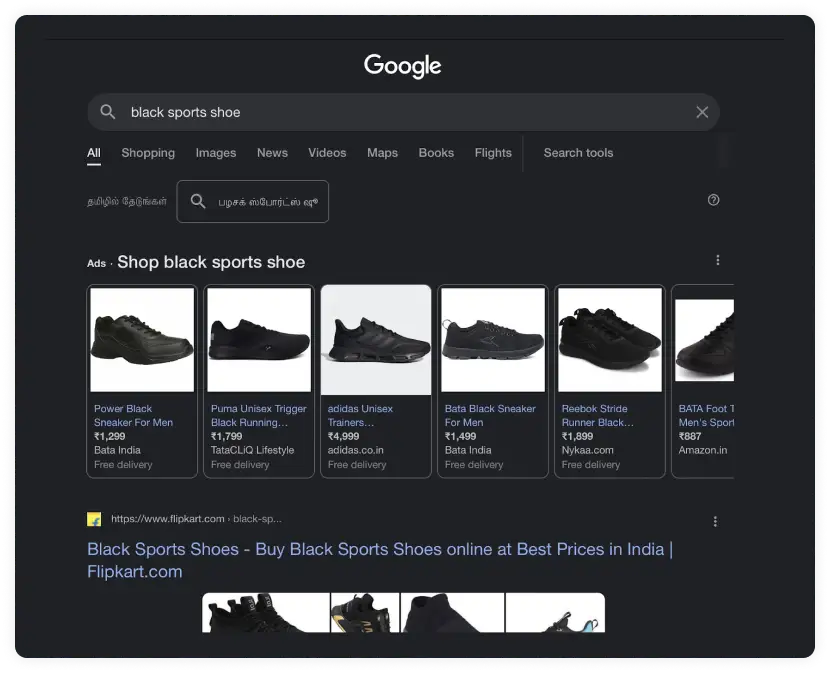The height and width of the screenshot is (673, 830).
Task: Open the Books tab
Action: pyautogui.click(x=436, y=153)
